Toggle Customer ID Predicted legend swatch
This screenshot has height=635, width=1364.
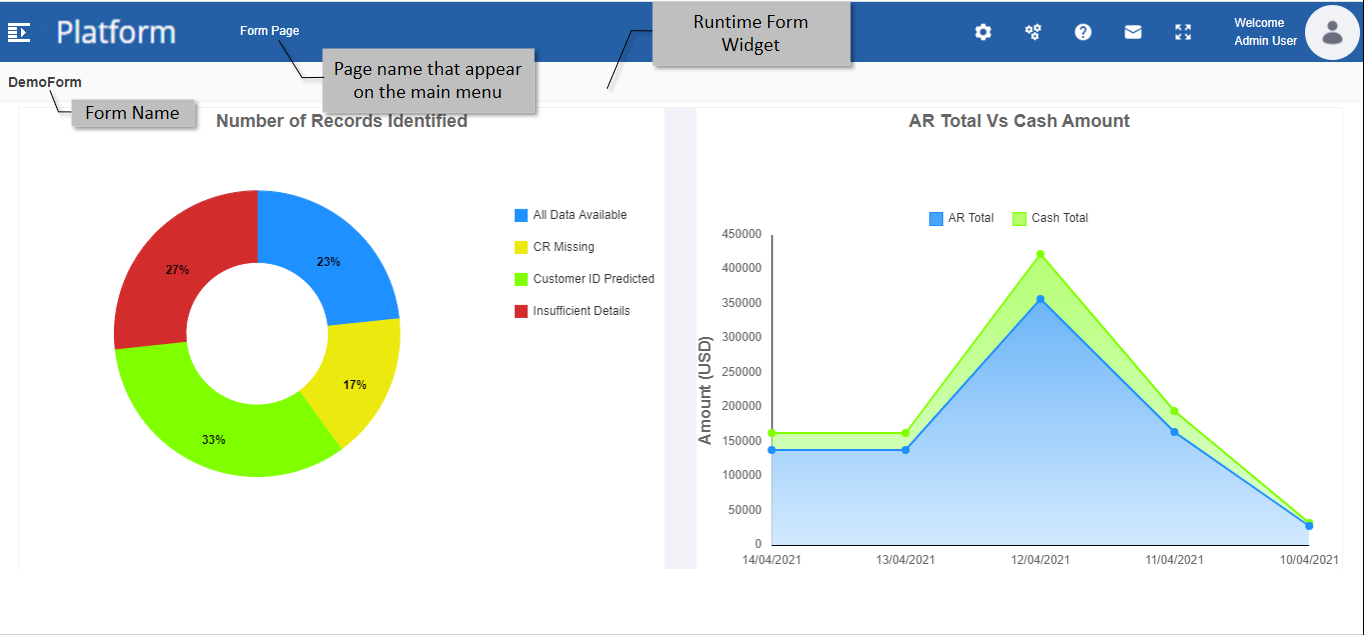pos(521,279)
